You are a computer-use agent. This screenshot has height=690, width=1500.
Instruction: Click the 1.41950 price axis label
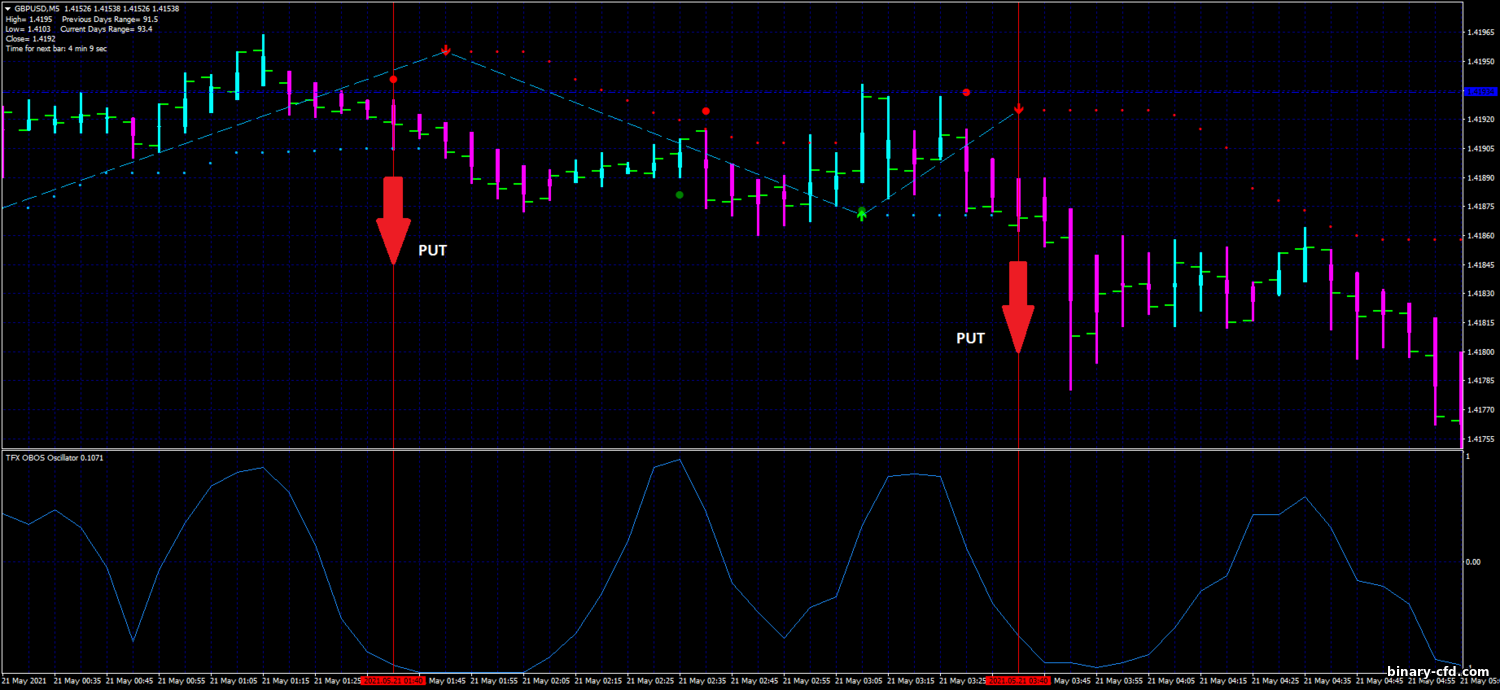tap(1480, 62)
